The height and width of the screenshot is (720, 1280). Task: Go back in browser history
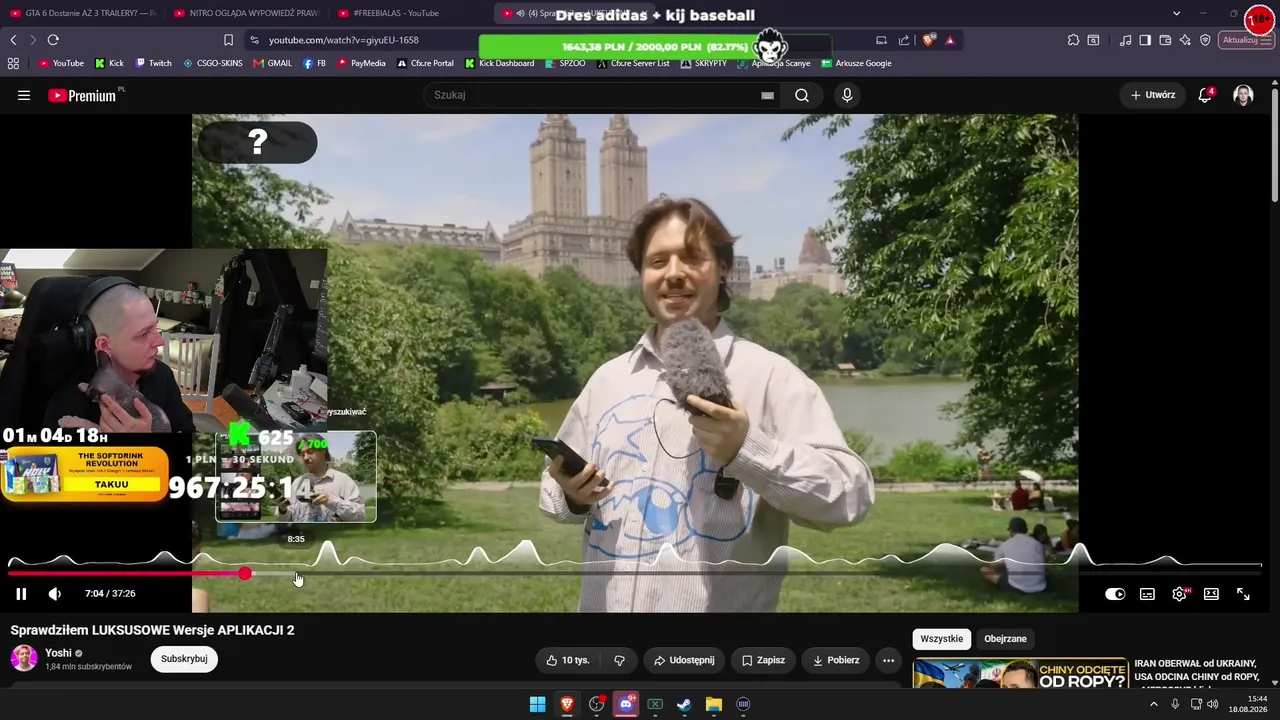pos(13,40)
